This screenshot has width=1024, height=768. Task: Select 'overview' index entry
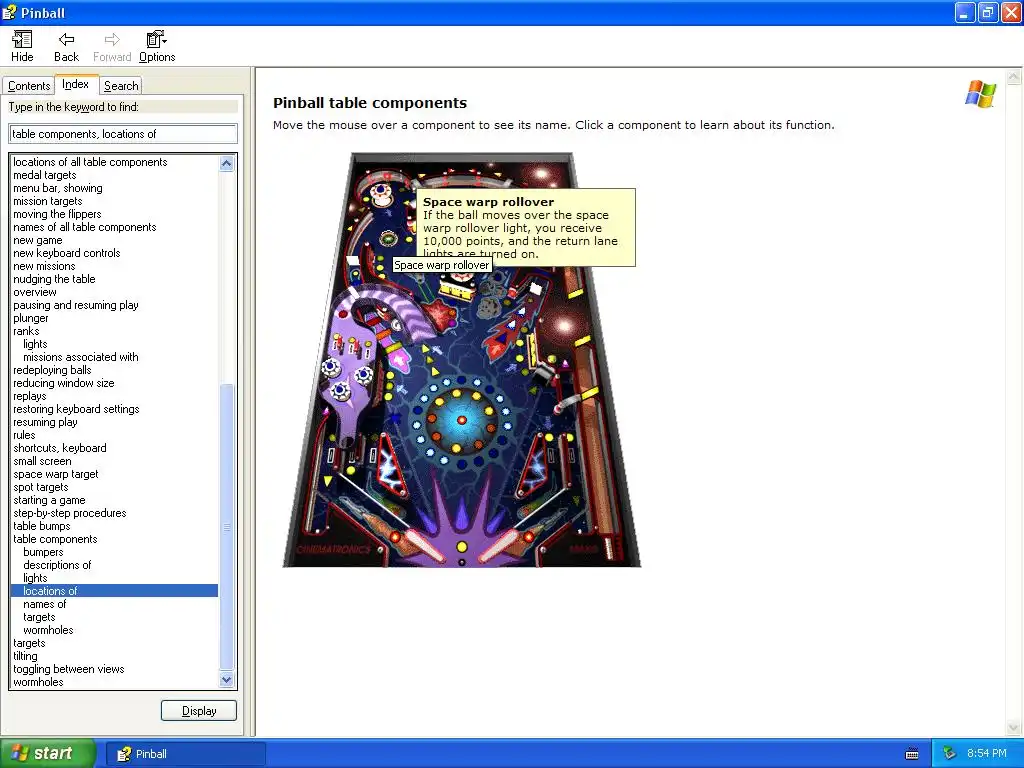point(35,292)
